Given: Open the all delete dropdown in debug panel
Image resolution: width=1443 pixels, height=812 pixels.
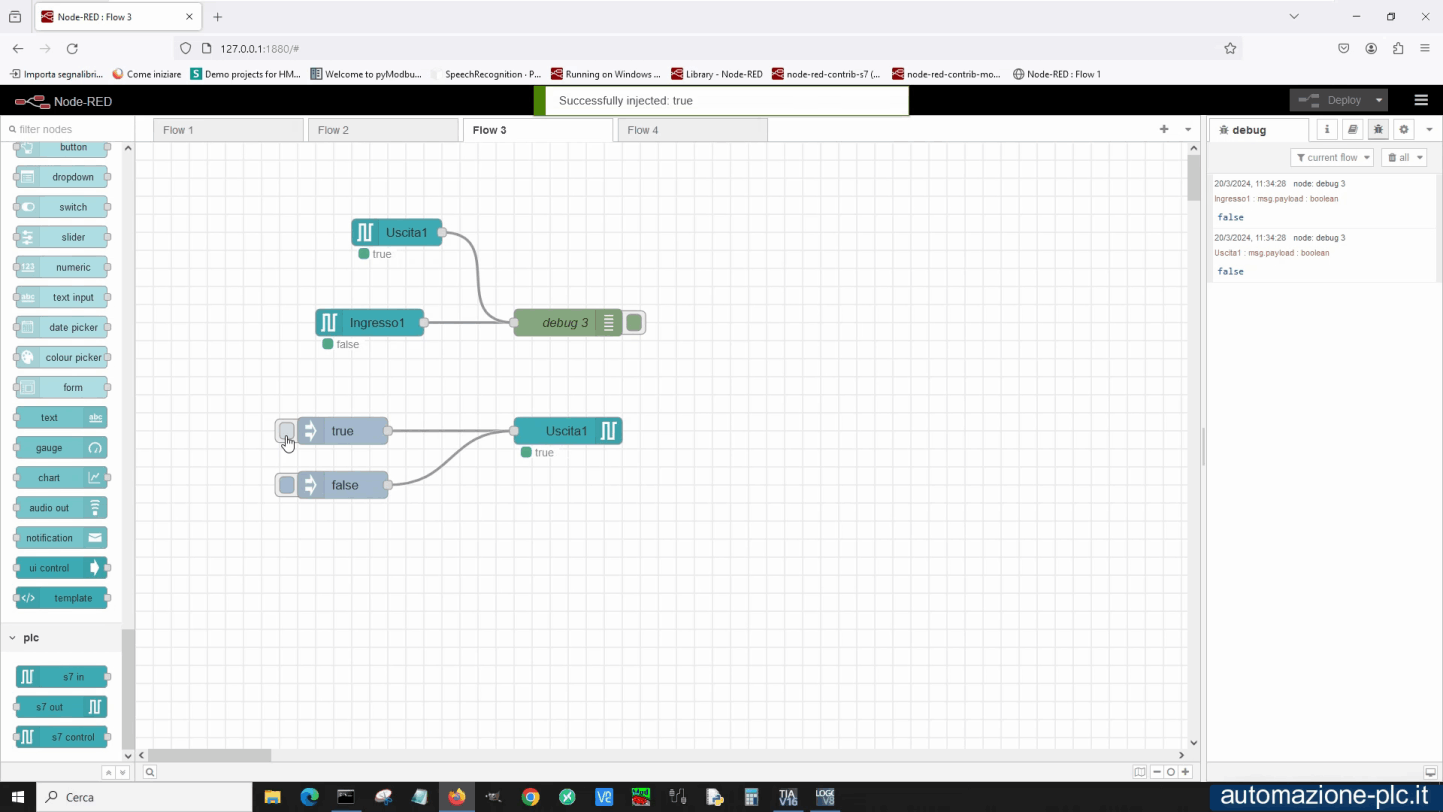Looking at the screenshot, I should (x=1404, y=157).
